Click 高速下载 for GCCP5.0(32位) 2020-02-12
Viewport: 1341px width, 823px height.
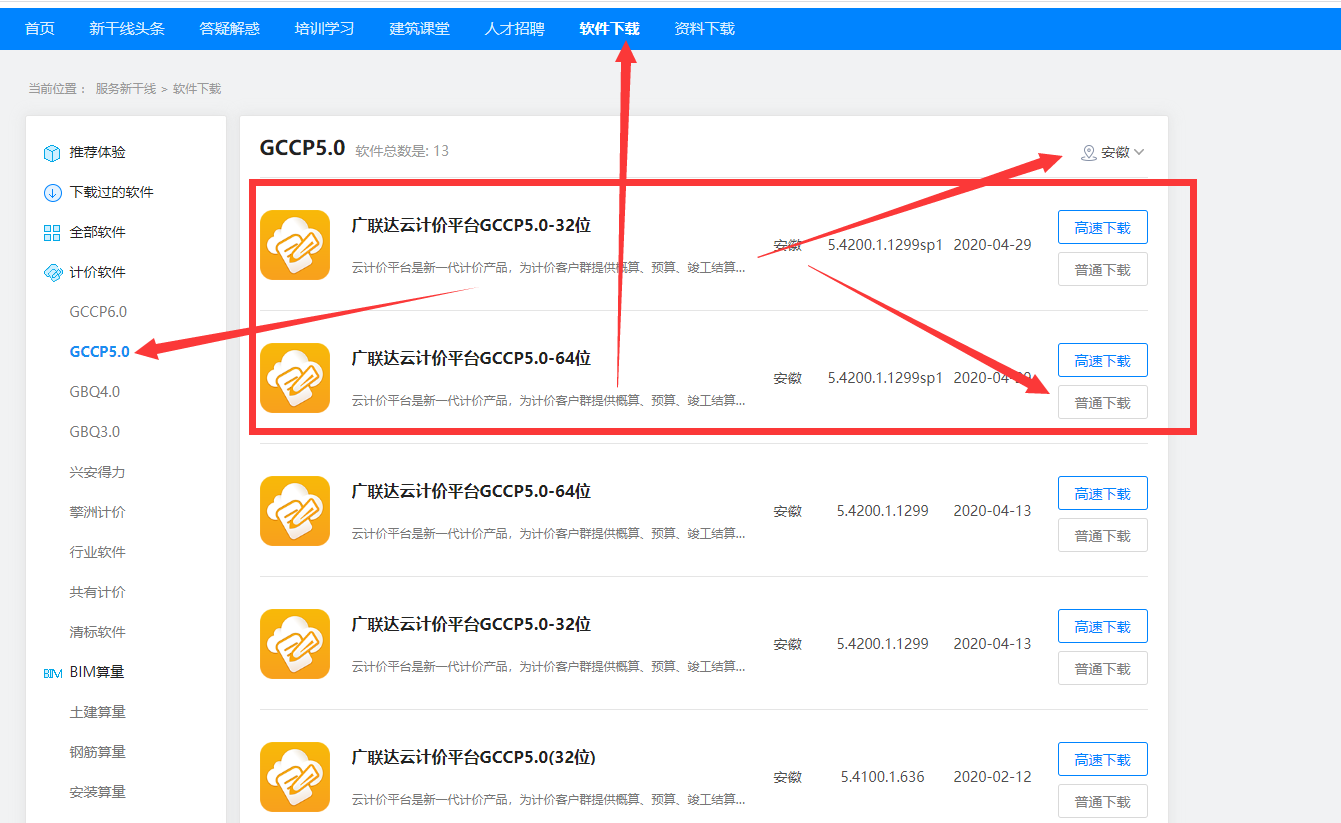pyautogui.click(x=1103, y=759)
